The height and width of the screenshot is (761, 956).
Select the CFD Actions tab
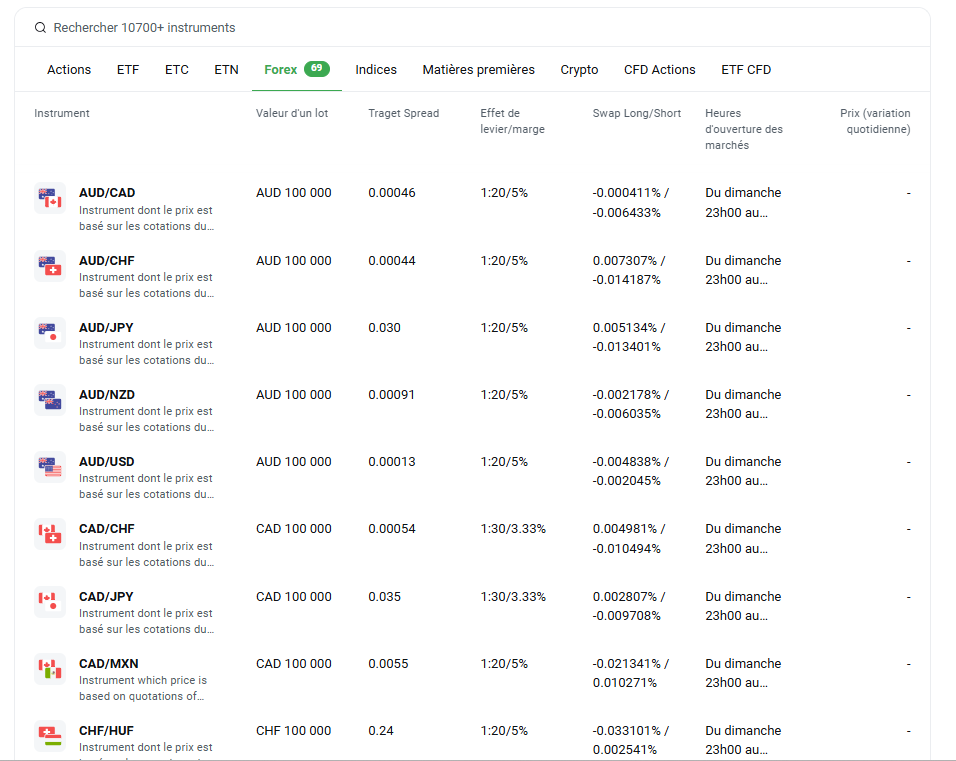point(659,70)
